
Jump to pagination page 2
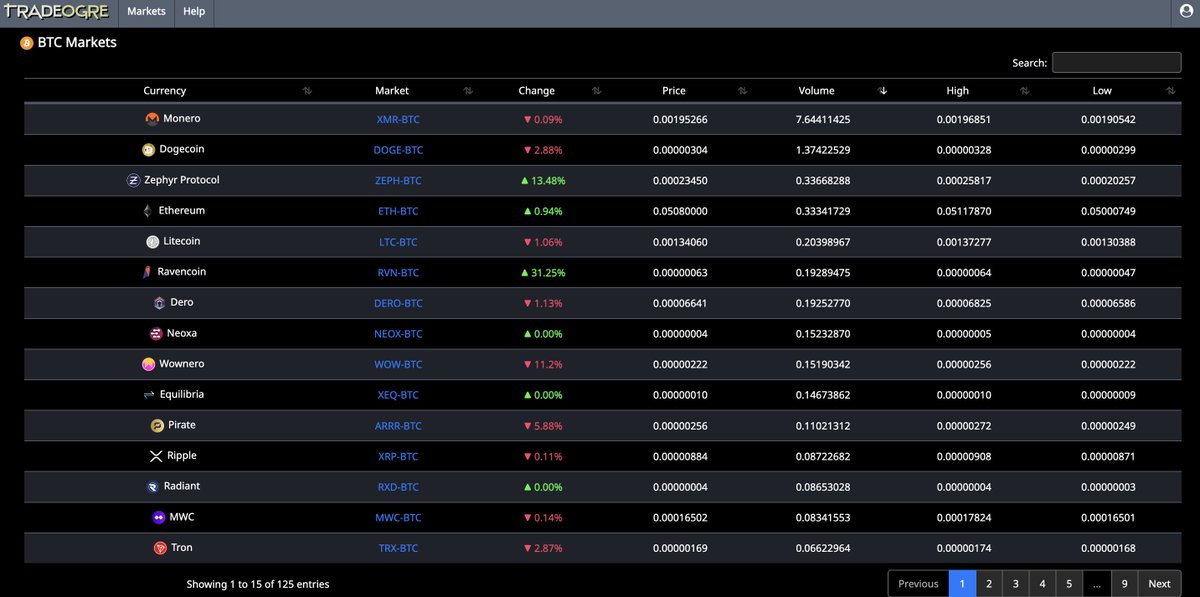[989, 584]
